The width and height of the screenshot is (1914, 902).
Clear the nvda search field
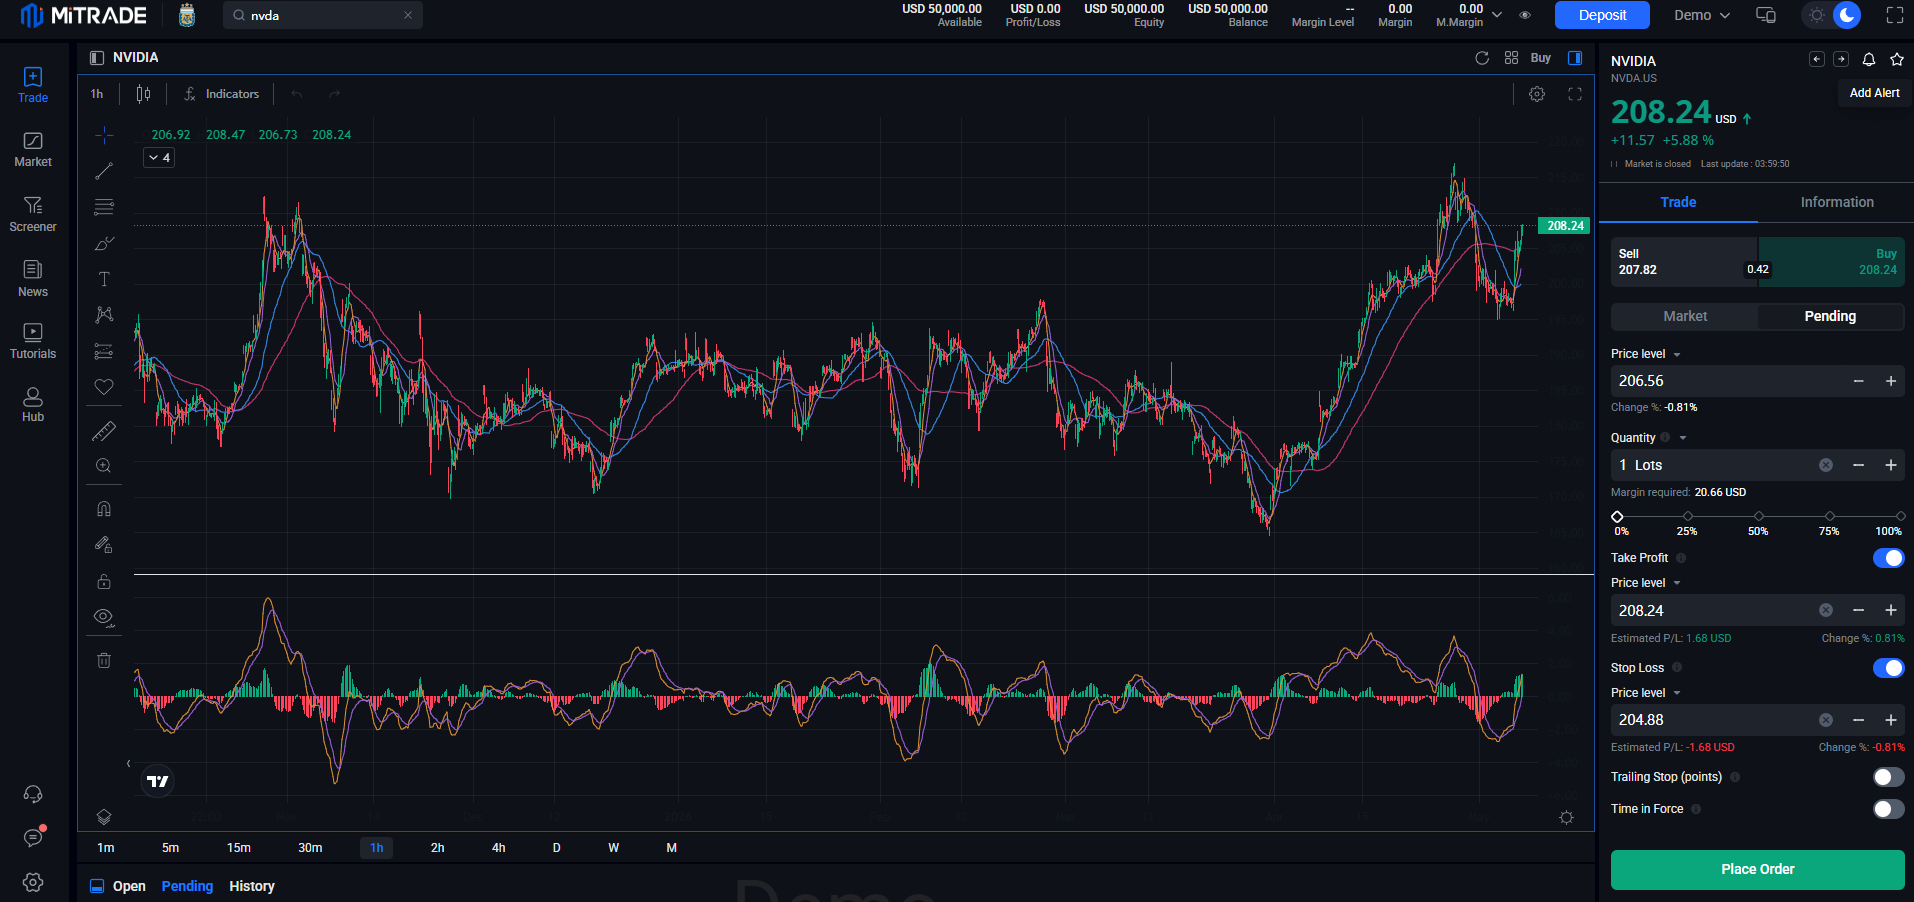[408, 15]
